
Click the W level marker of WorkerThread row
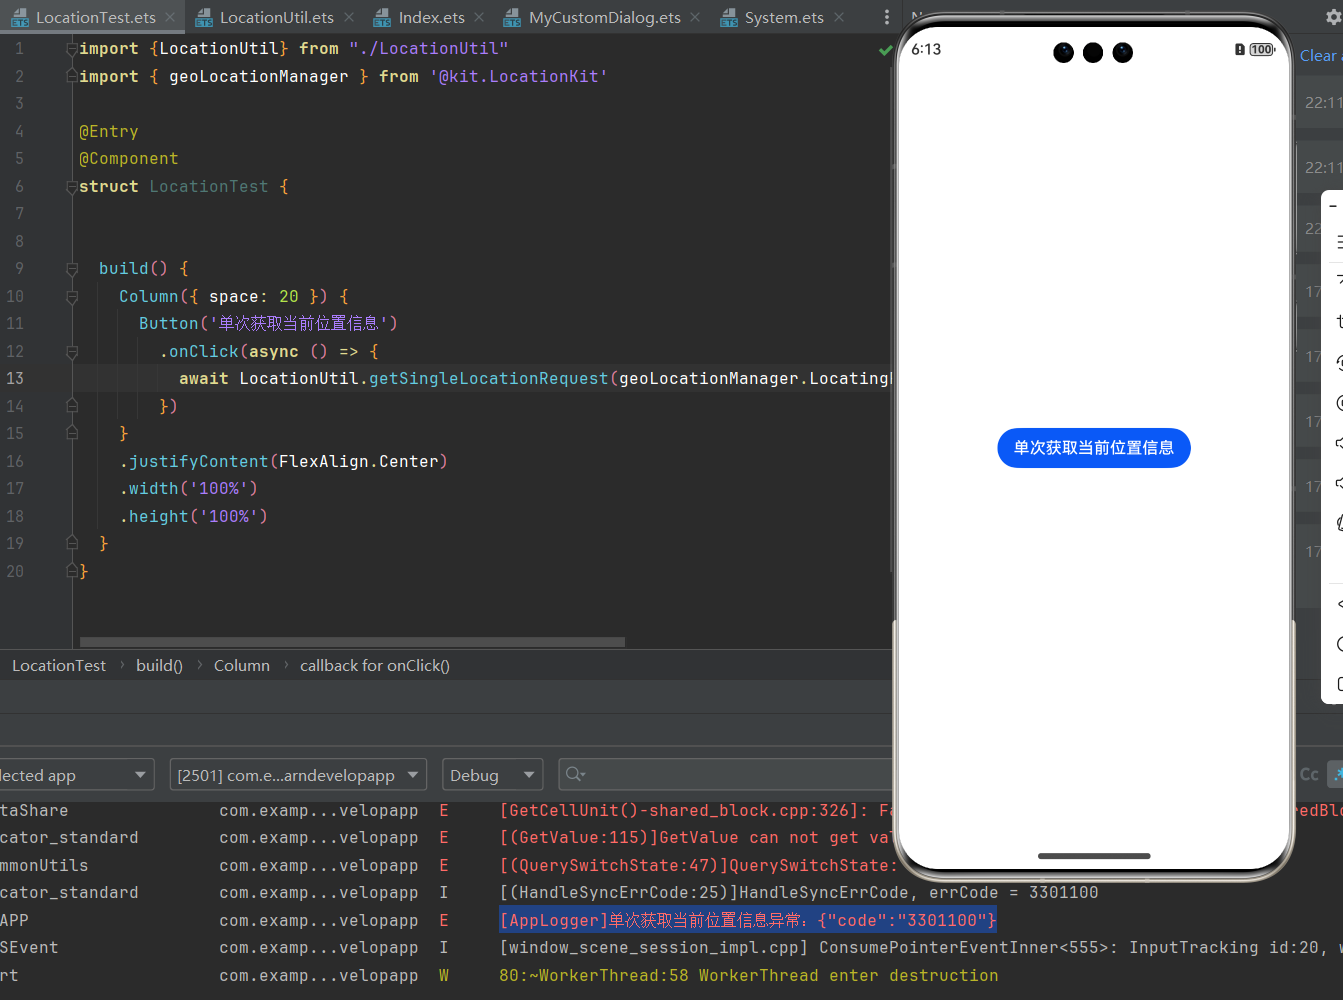tap(444, 975)
